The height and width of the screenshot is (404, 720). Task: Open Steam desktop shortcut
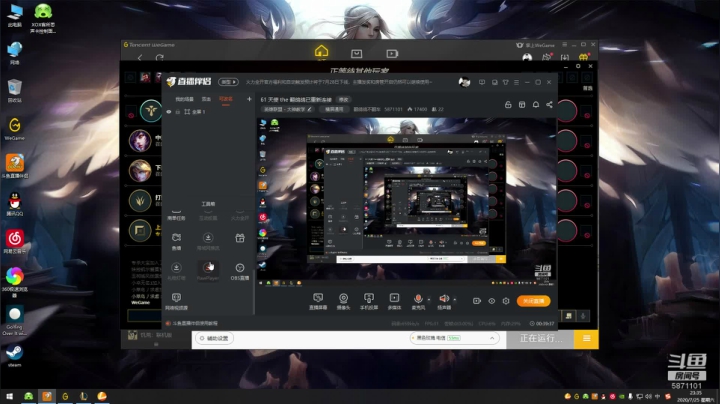[14, 356]
